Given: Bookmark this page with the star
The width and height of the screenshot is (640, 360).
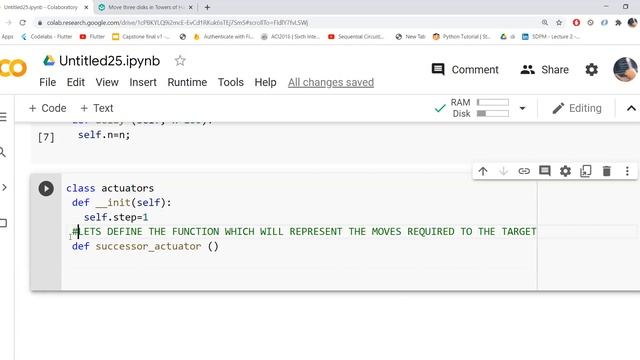Looking at the screenshot, I should pyautogui.click(x=559, y=23).
